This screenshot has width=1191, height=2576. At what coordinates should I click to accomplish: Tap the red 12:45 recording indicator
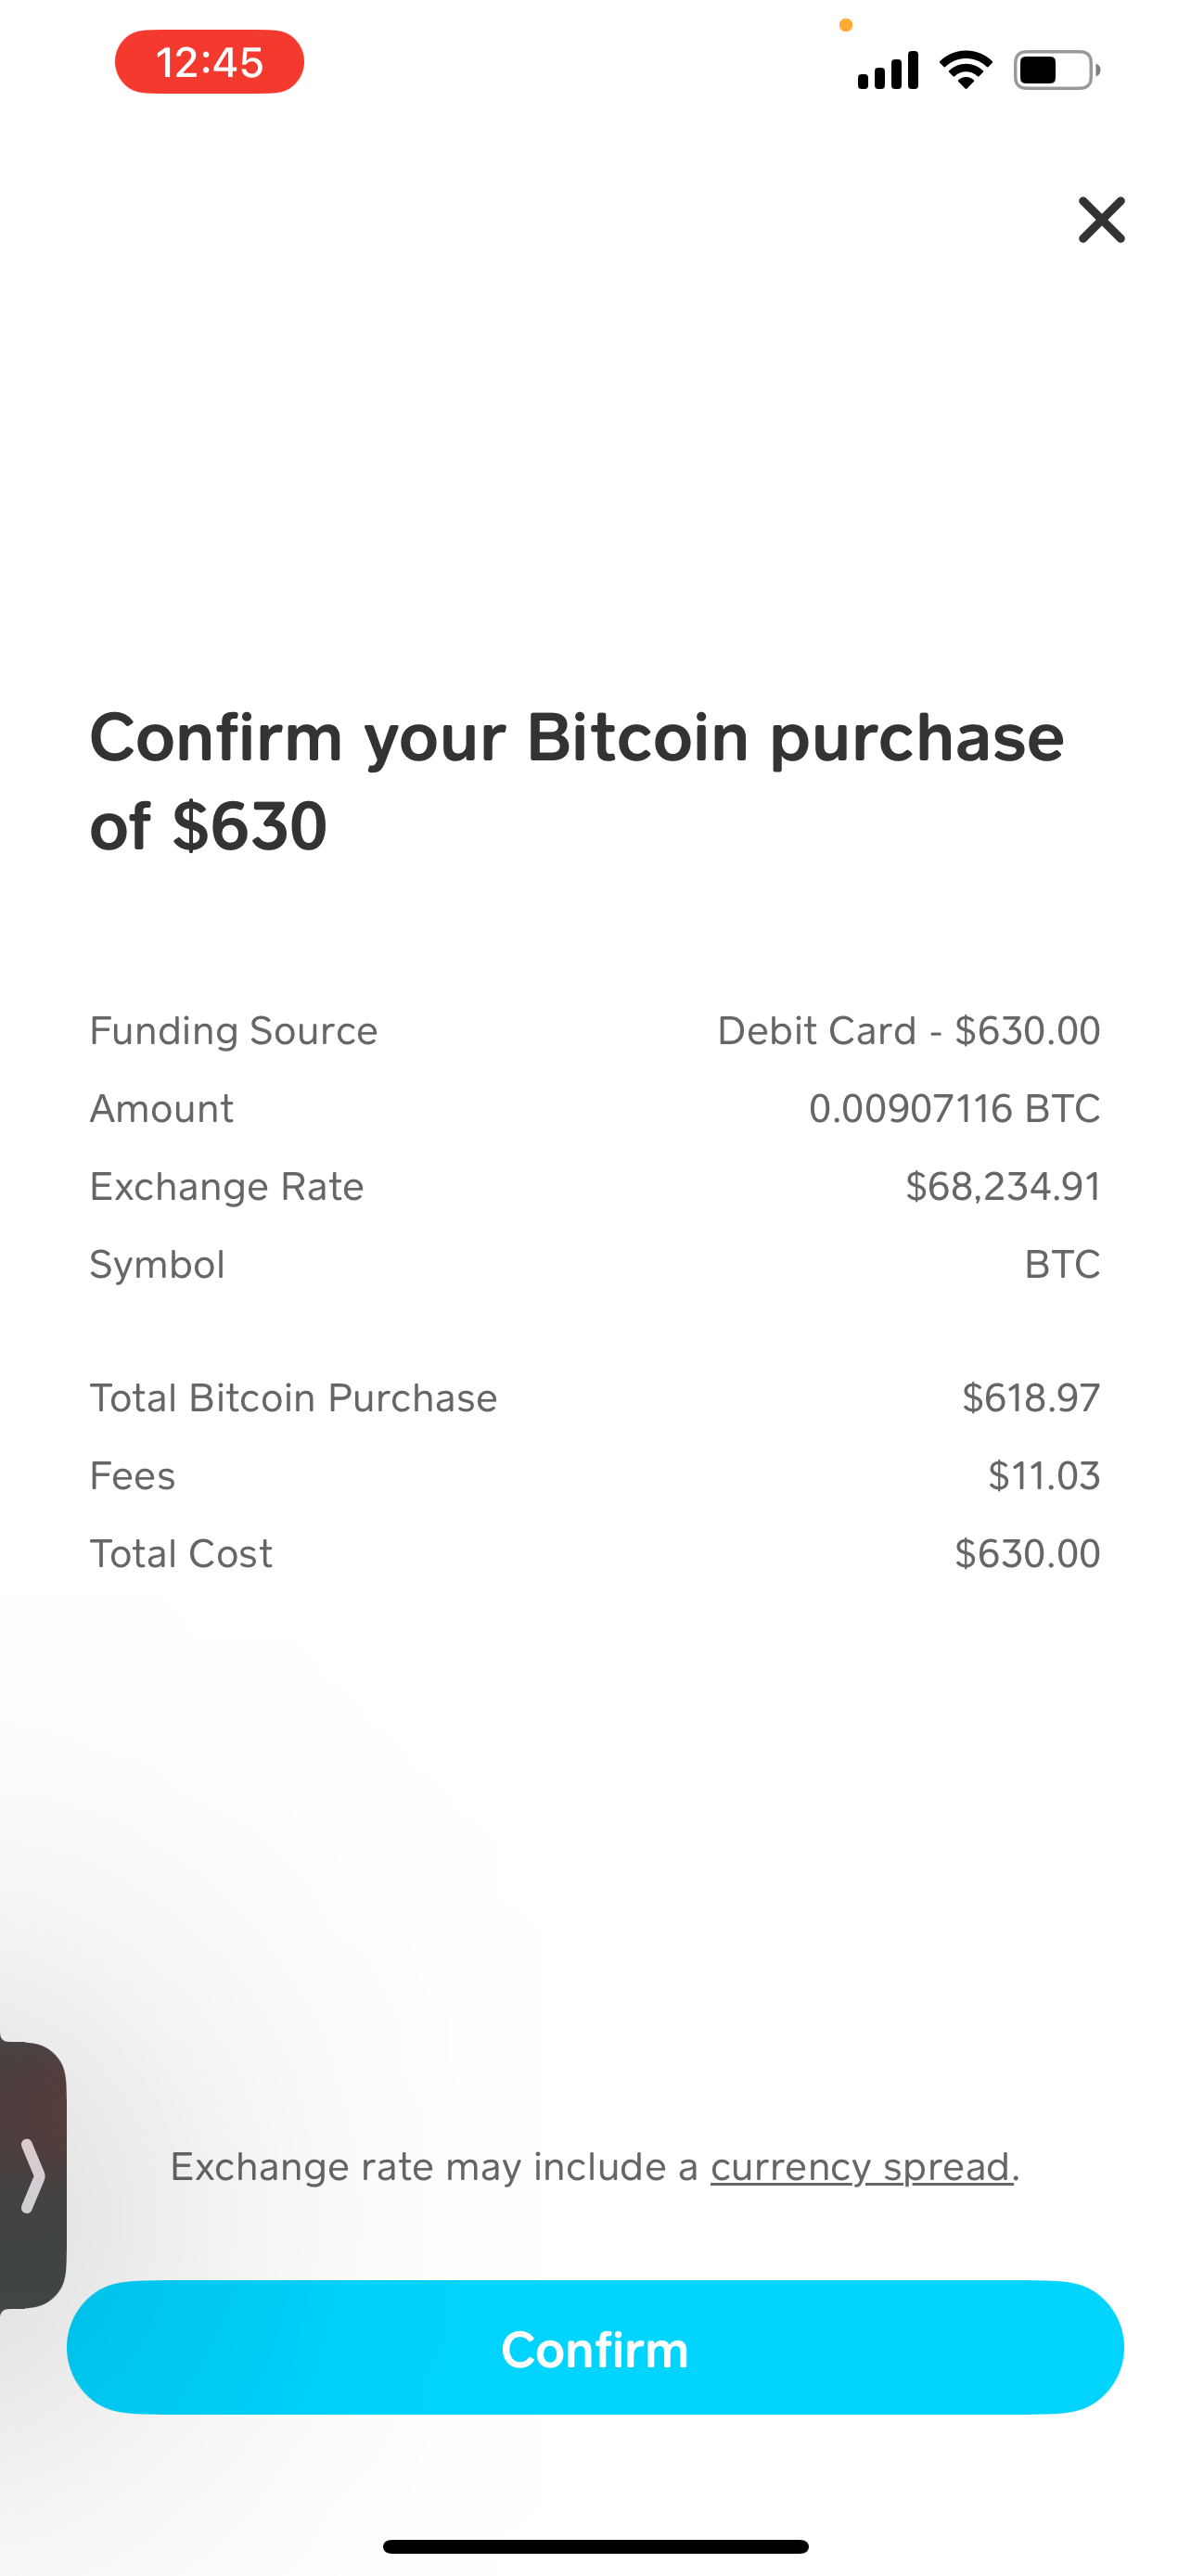(x=209, y=62)
